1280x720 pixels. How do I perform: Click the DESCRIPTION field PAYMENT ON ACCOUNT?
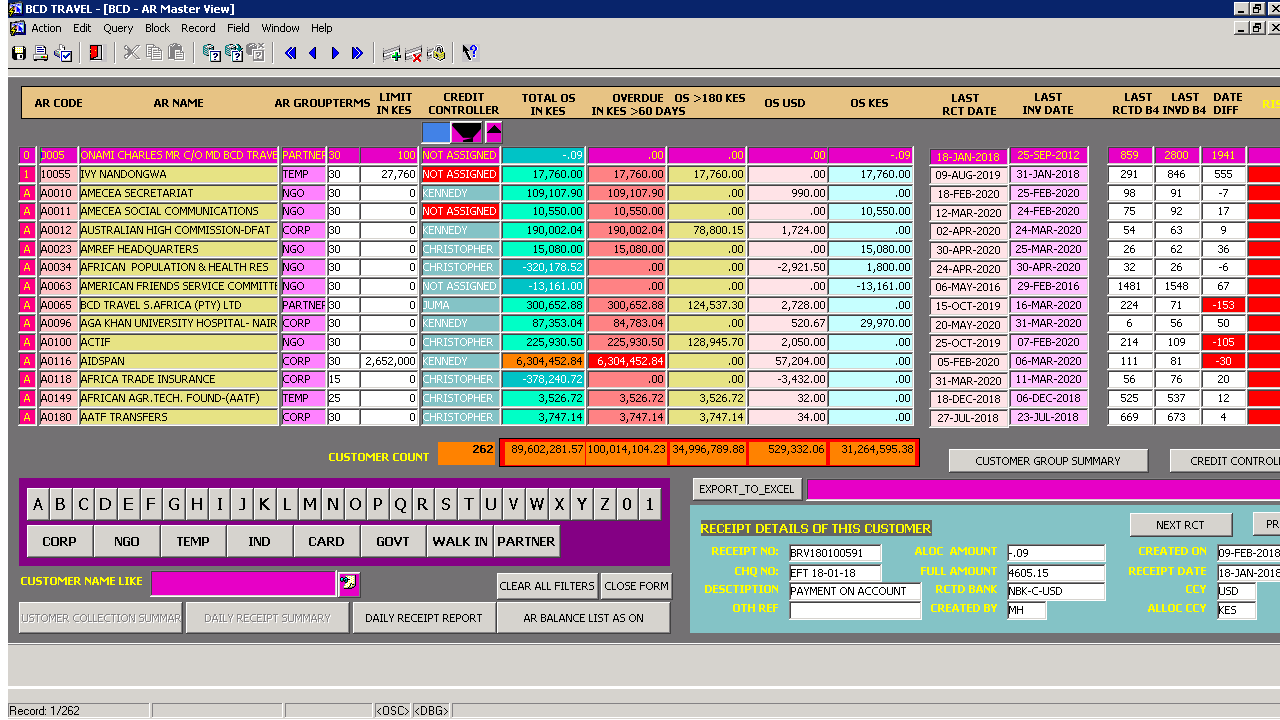855,591
